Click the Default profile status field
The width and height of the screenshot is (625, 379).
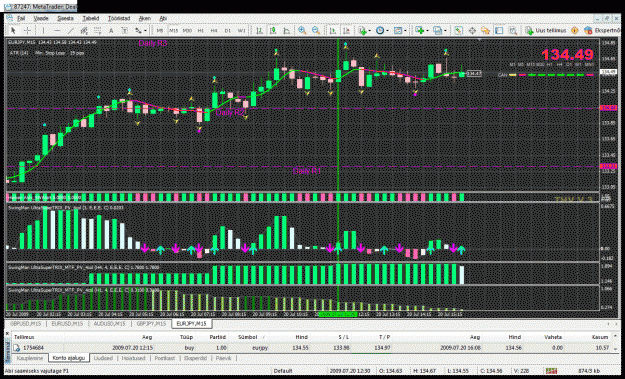tap(283, 371)
